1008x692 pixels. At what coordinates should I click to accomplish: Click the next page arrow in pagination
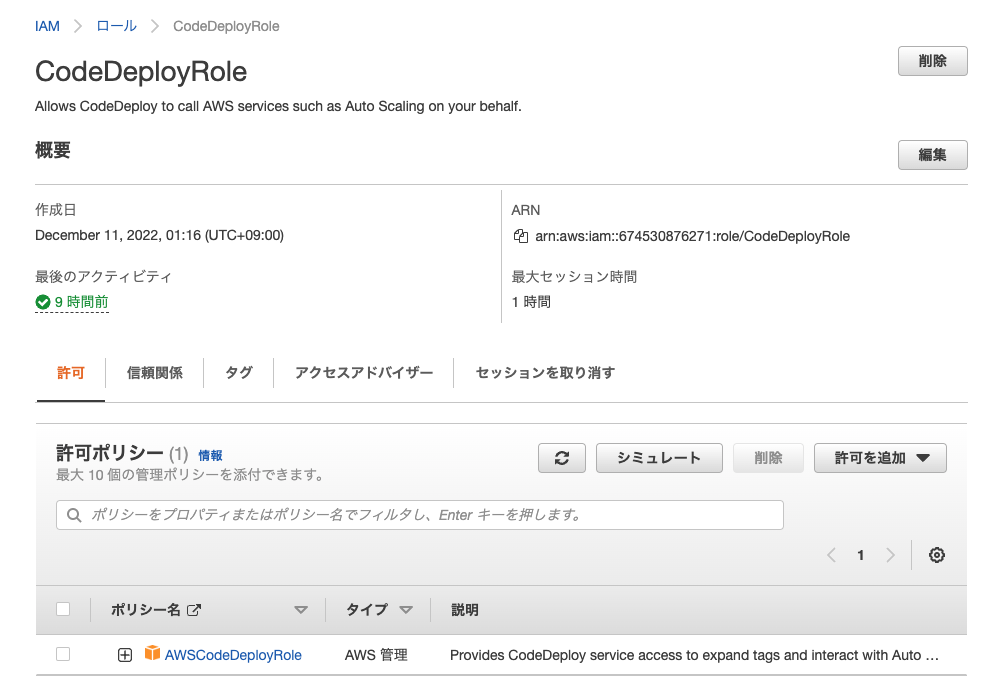891,555
